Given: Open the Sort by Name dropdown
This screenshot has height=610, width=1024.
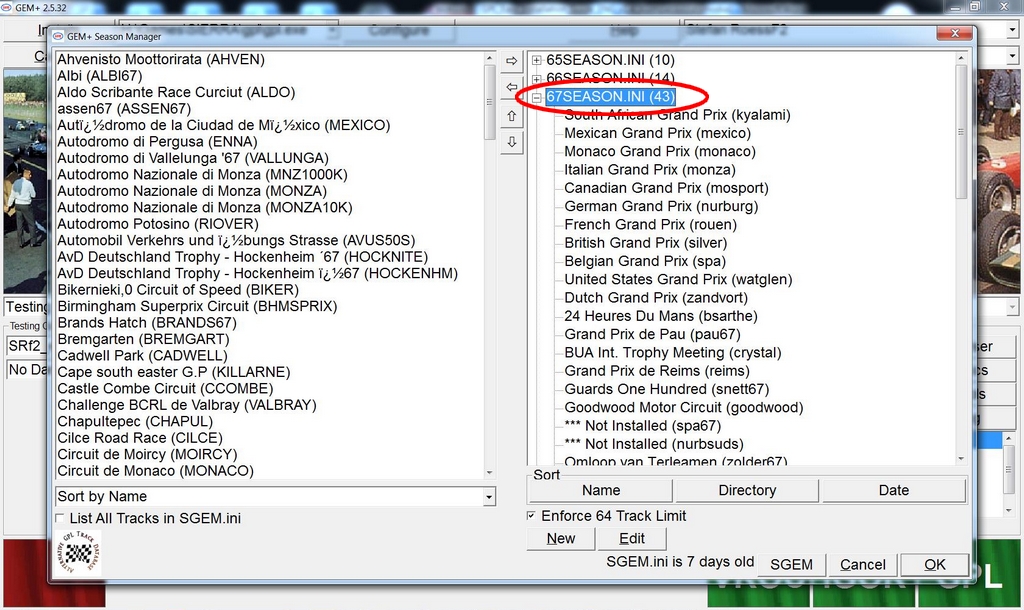Looking at the screenshot, I should [488, 497].
